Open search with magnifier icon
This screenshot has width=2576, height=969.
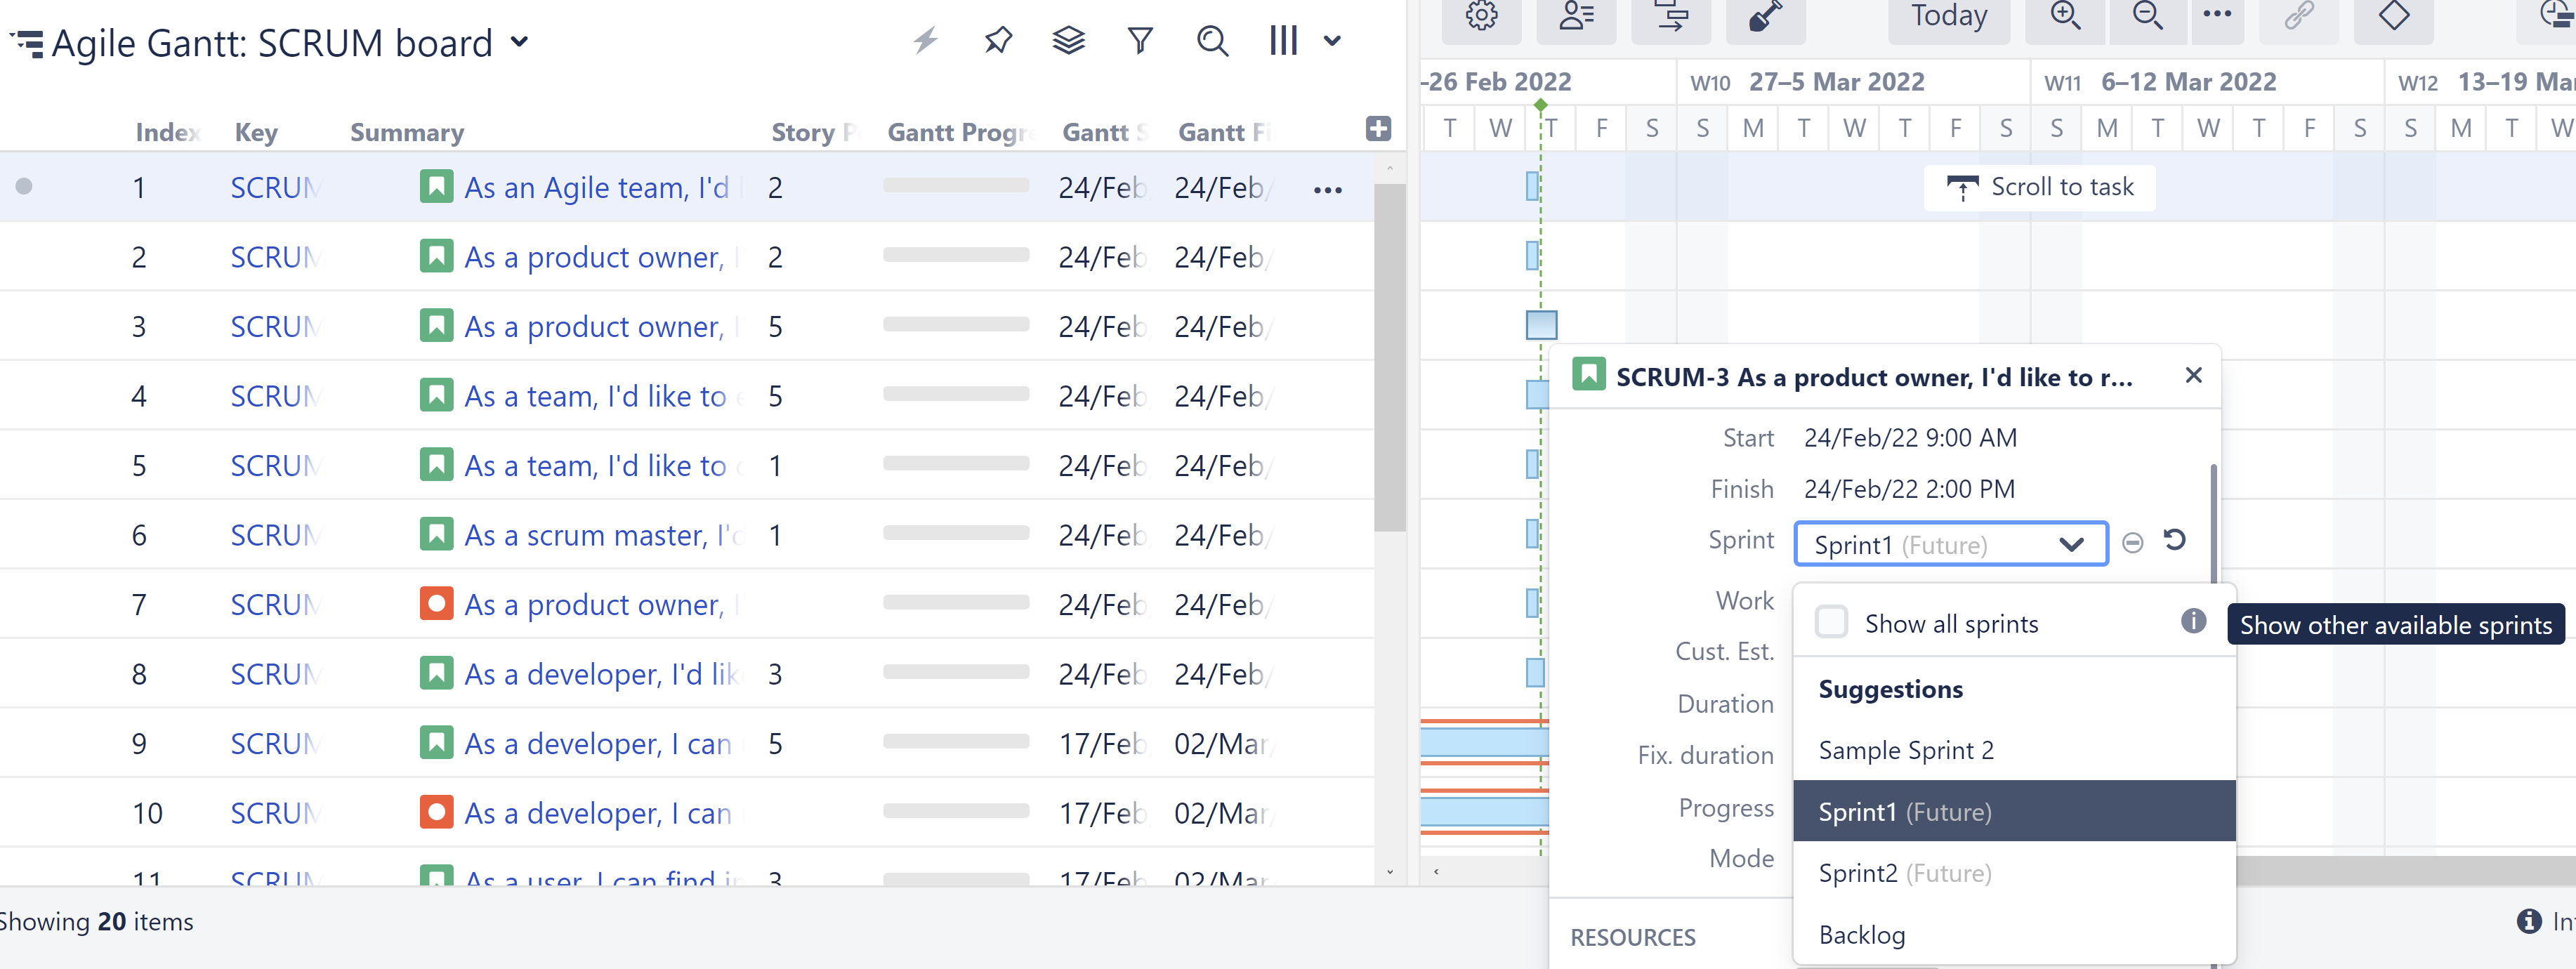pos(1212,41)
